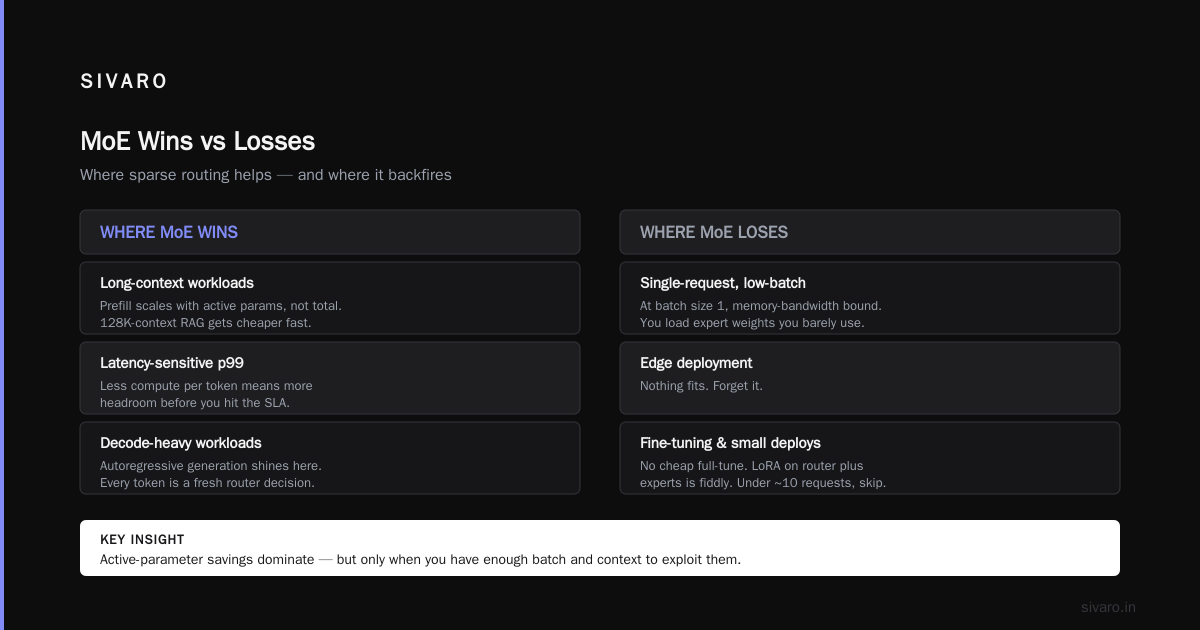This screenshot has width=1200, height=630.
Task: Visit the sivaro.in link
Action: pos(1109,607)
